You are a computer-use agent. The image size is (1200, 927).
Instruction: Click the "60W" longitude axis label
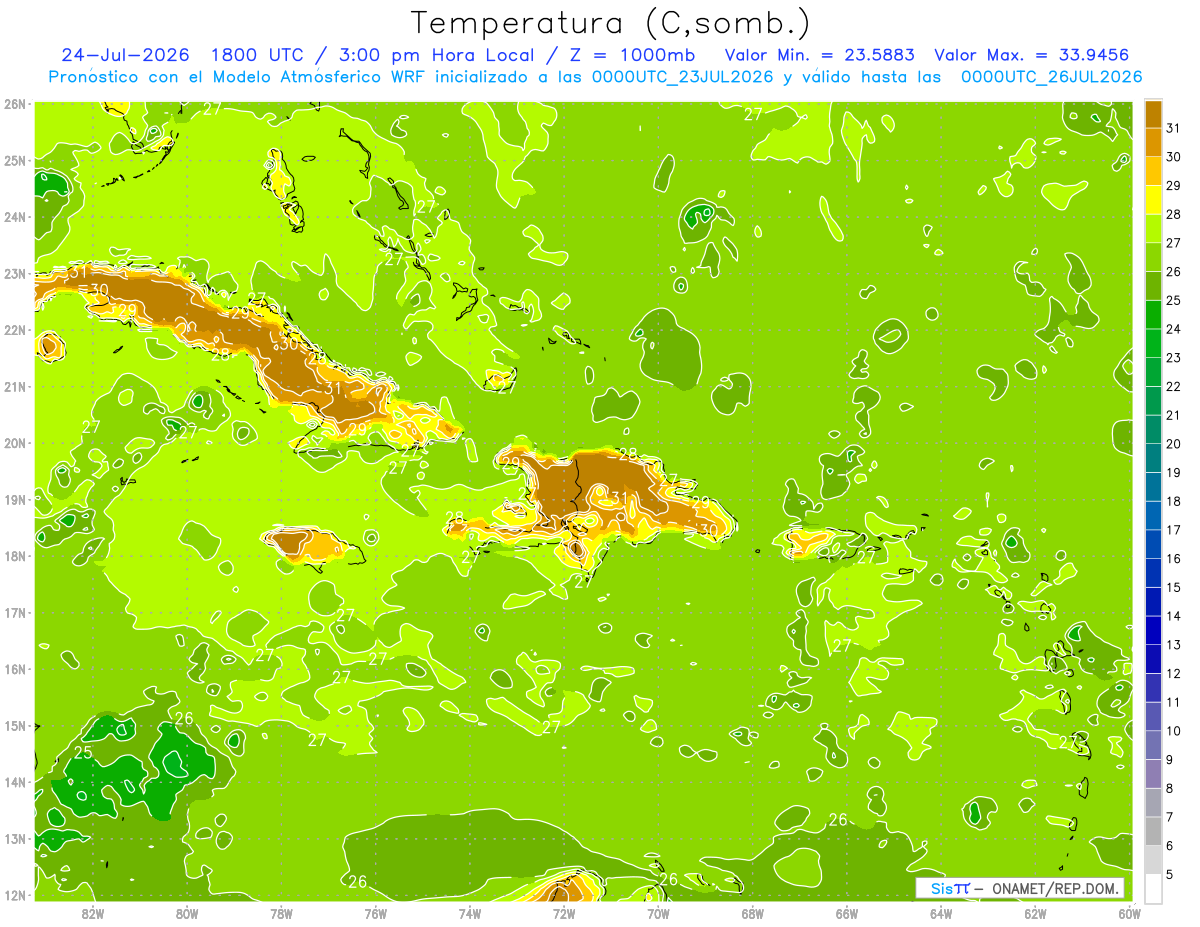(1129, 913)
